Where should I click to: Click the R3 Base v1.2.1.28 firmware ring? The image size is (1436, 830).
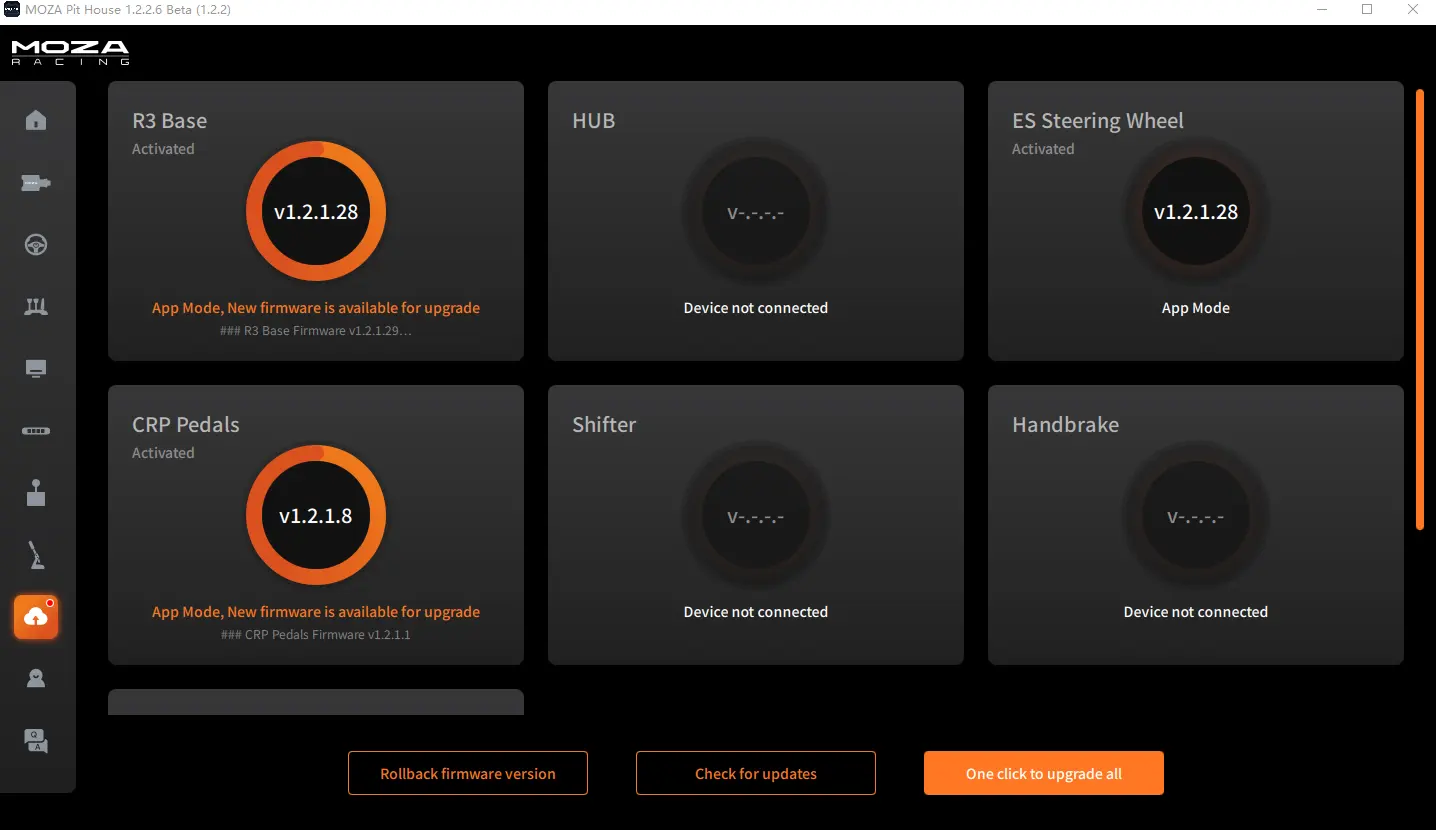(316, 212)
